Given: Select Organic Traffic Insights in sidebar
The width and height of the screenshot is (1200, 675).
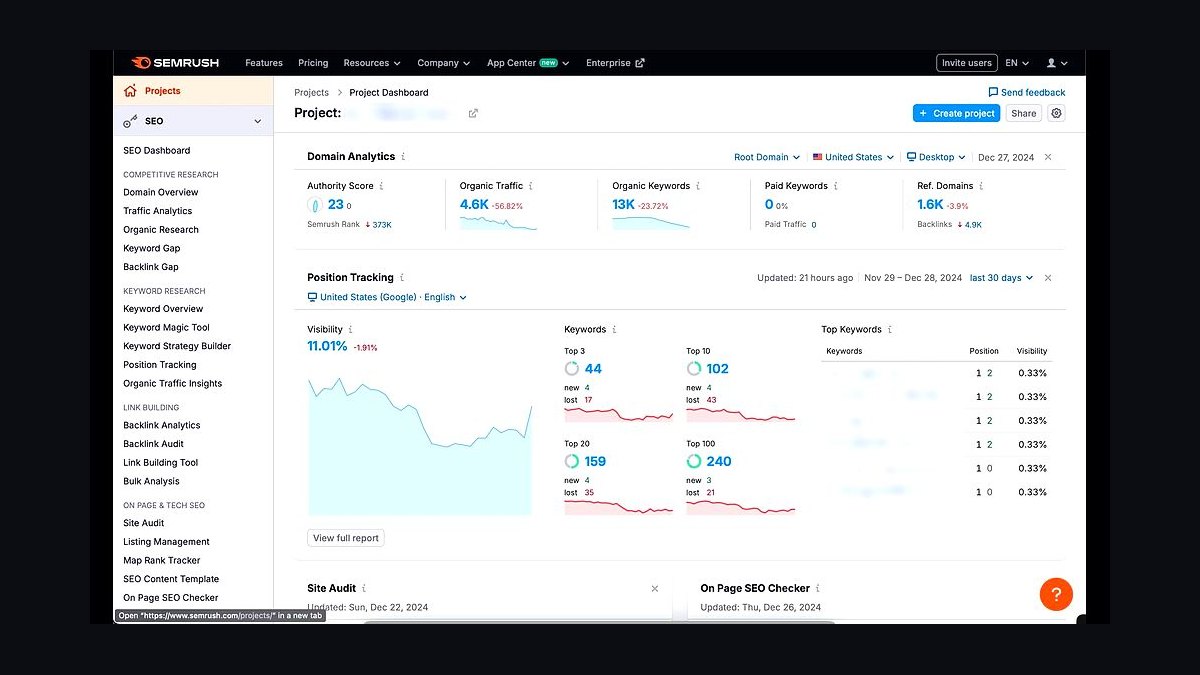Looking at the screenshot, I should 173,384.
